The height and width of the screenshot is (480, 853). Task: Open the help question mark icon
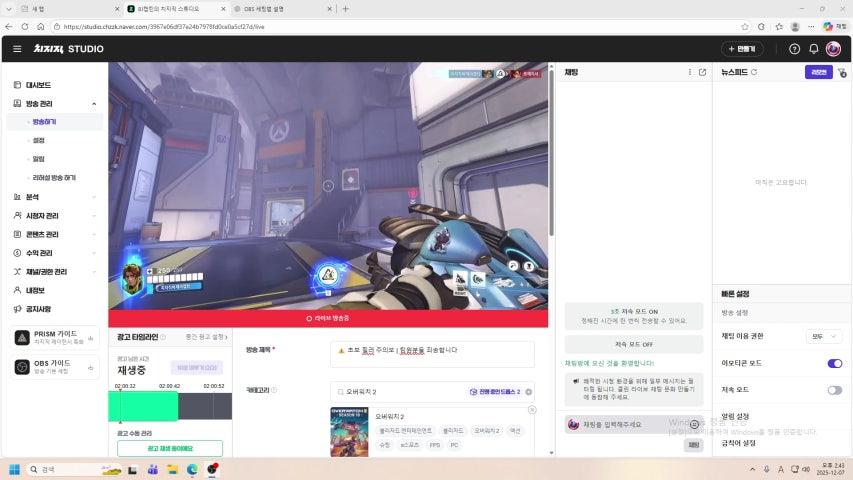coord(794,49)
